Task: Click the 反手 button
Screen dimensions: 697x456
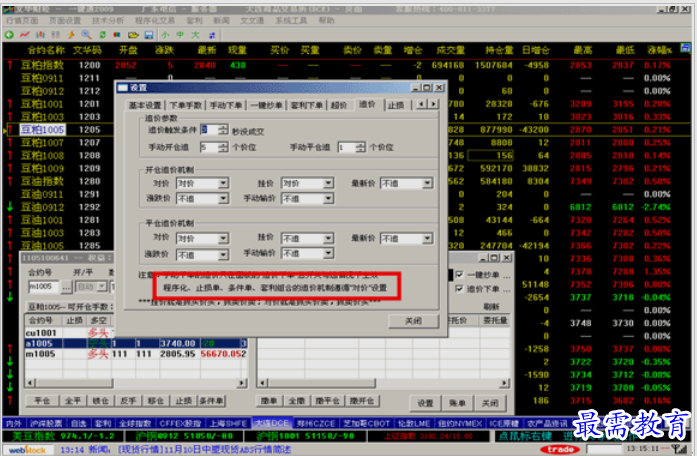Action: pos(128,401)
